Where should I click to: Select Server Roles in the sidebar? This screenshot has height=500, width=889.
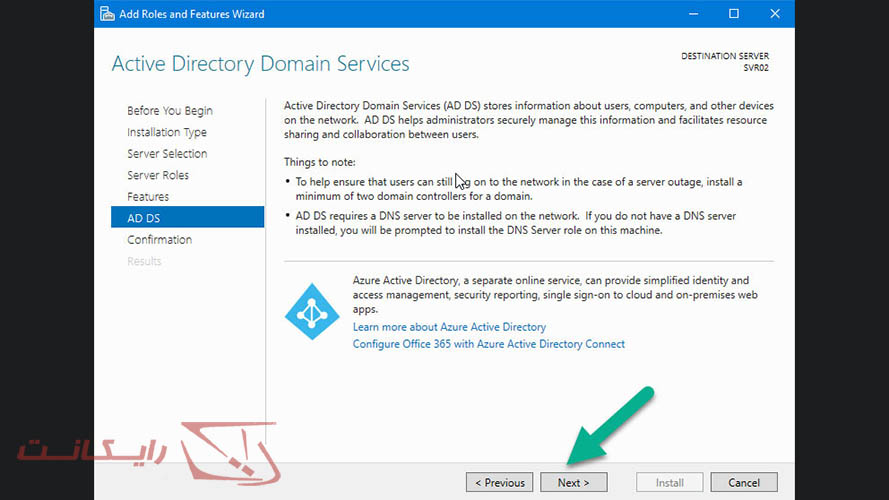(158, 175)
